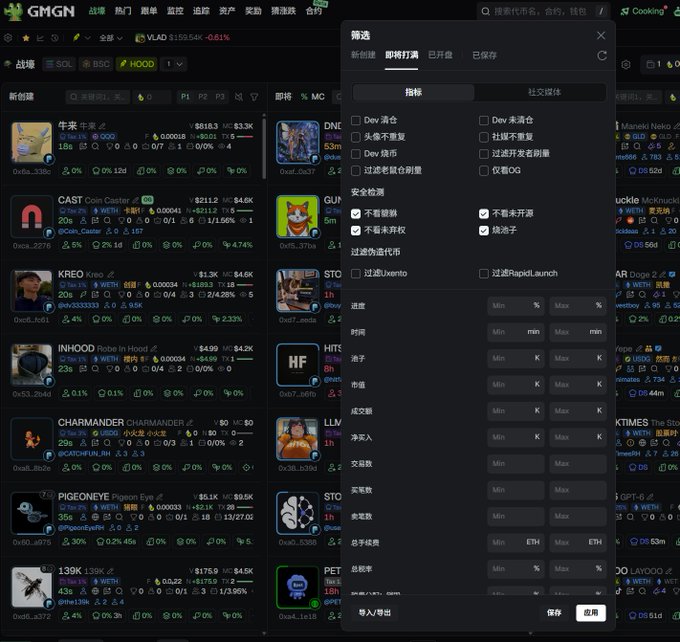This screenshot has width=680, height=642.
Task: Select the 指标 segment tab
Action: tap(413, 92)
